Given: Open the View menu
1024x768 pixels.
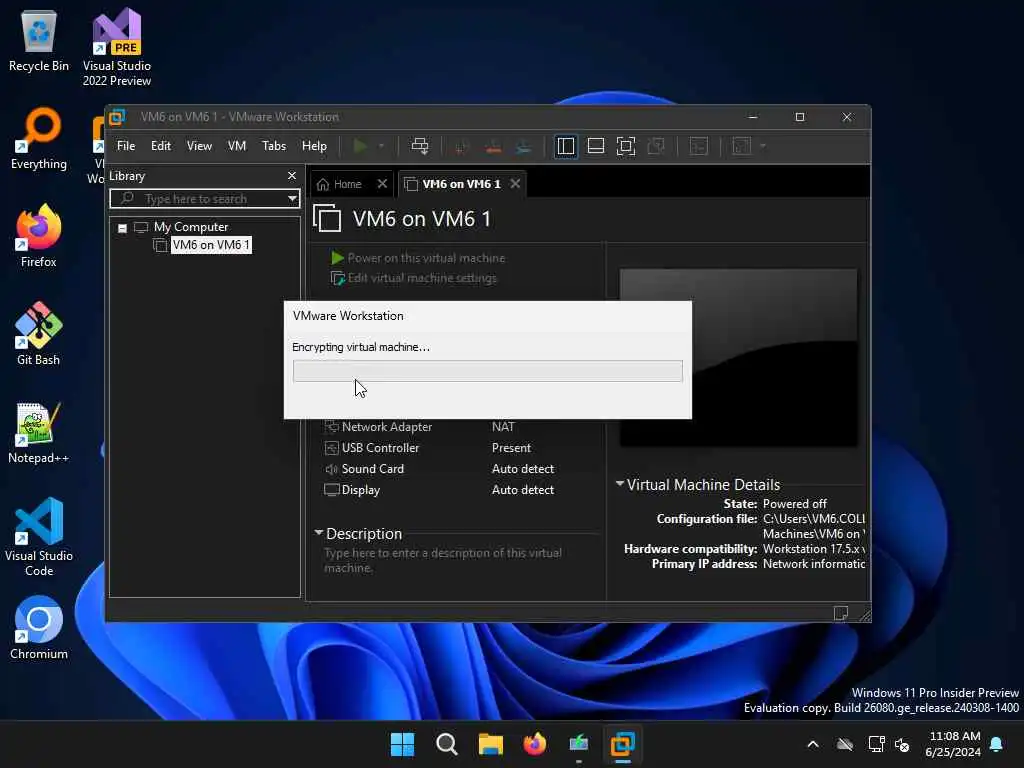Looking at the screenshot, I should pos(199,146).
